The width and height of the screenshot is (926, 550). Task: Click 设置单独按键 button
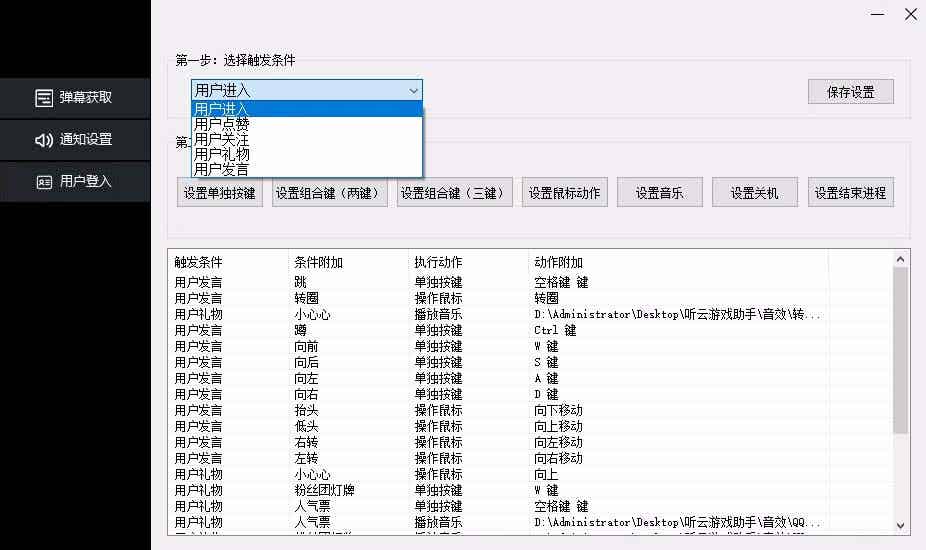(220, 193)
